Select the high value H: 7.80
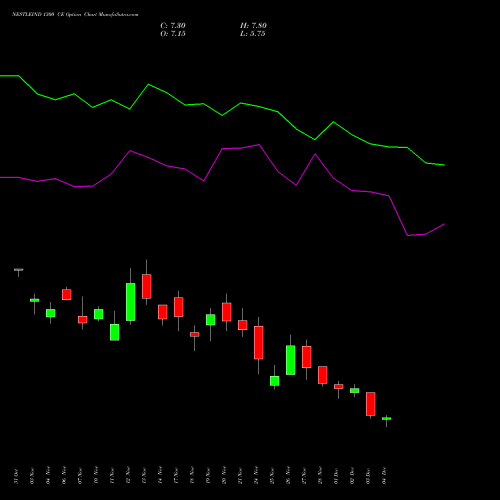Image resolution: width=500 pixels, height=500 pixels. click(253, 26)
